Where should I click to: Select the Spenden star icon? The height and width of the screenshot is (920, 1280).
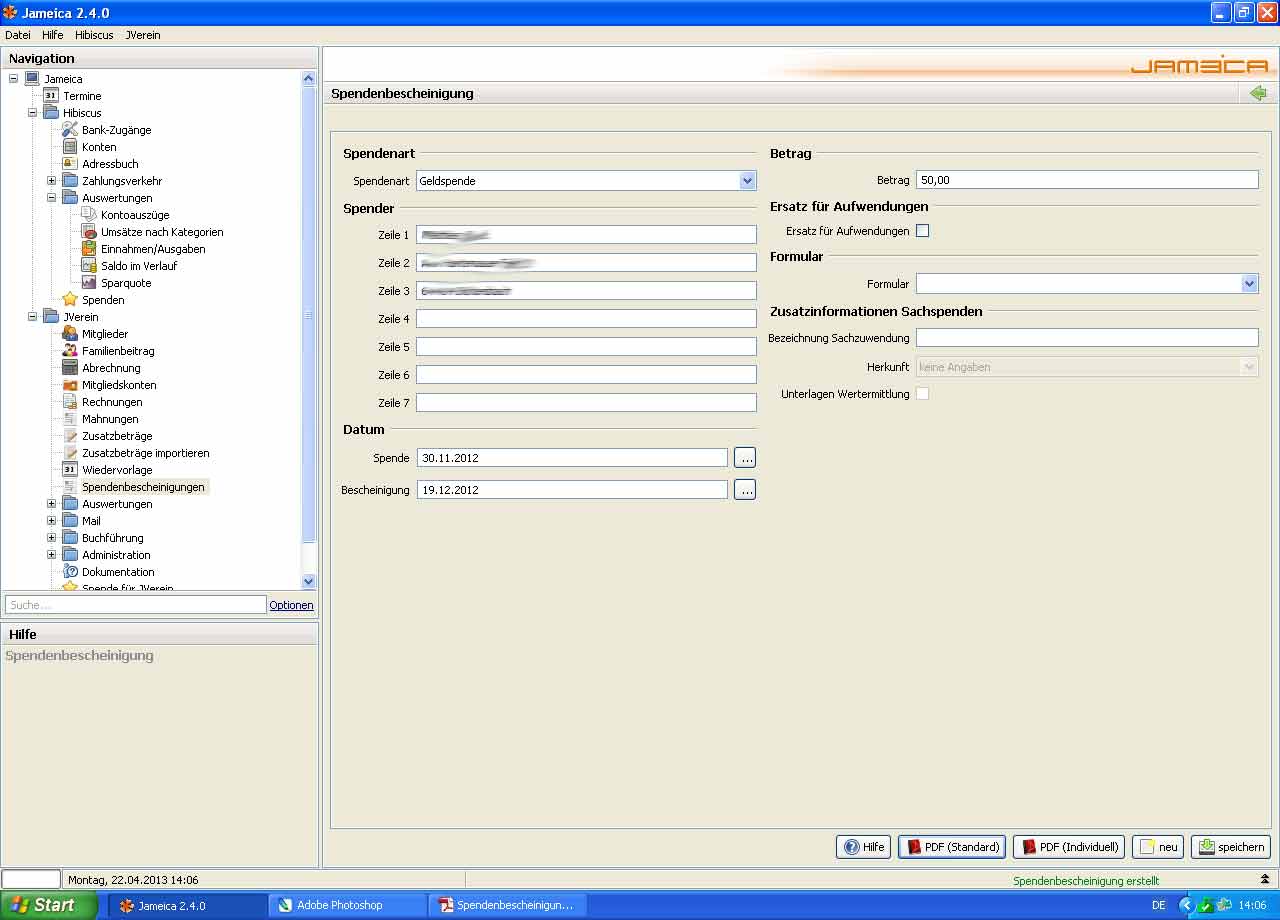(70, 300)
